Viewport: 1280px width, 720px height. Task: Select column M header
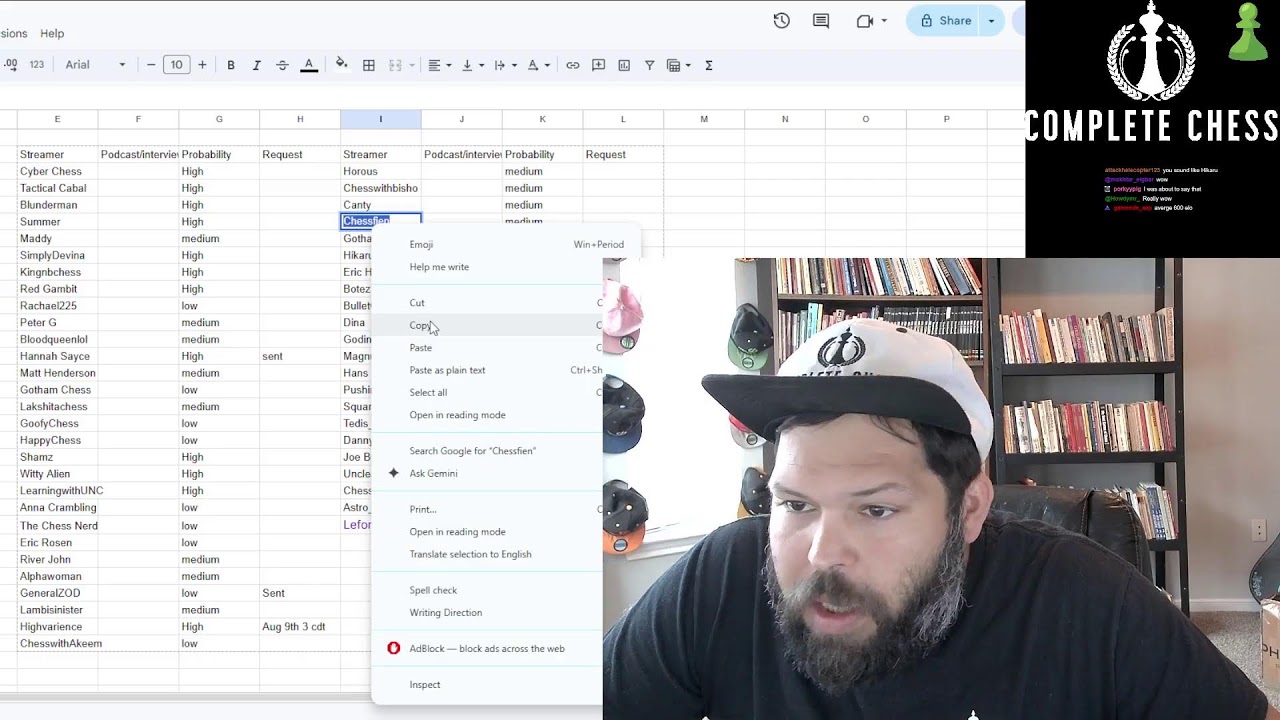(x=704, y=119)
